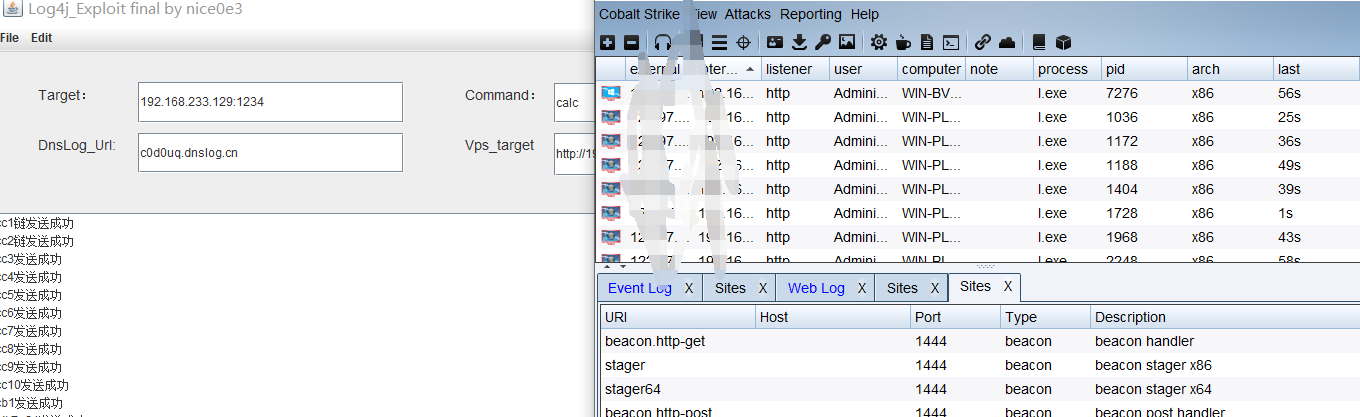Click beacon icon in the pid 1188 row
Screen dimensions: 1360x417
click(x=611, y=165)
